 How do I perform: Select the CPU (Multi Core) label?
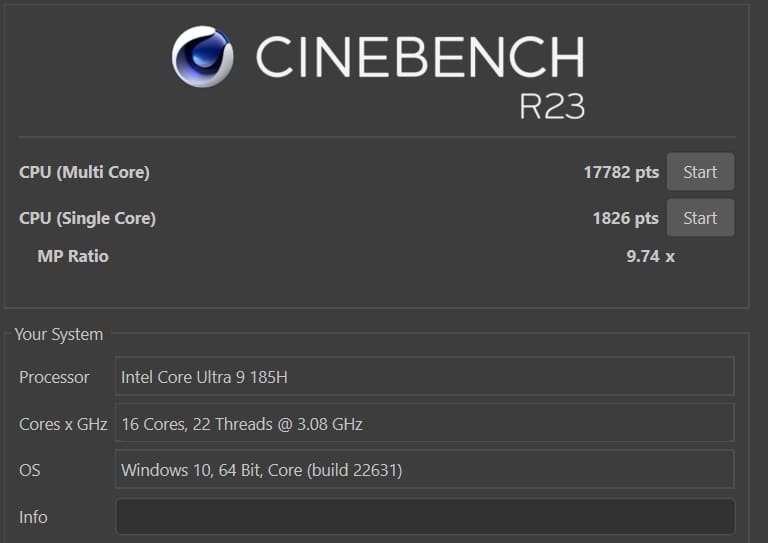click(x=84, y=172)
